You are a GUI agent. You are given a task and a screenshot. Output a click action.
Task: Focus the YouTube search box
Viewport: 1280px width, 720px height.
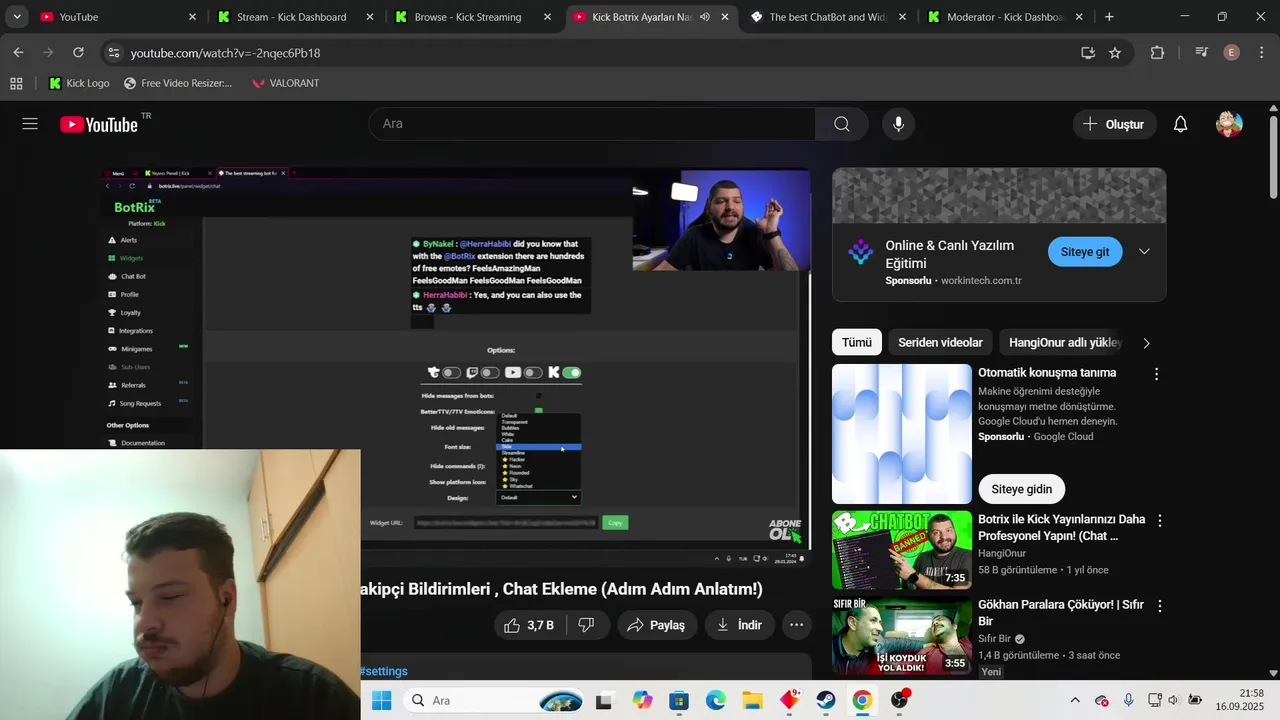[x=592, y=124]
